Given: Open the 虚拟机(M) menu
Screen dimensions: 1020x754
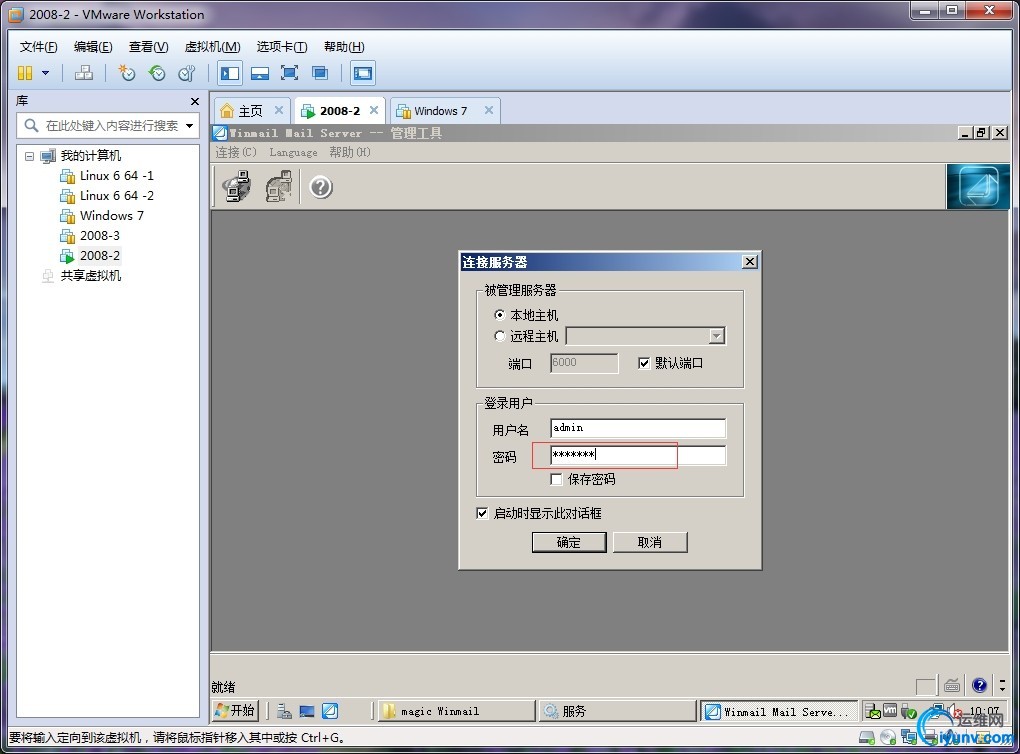Looking at the screenshot, I should [213, 47].
